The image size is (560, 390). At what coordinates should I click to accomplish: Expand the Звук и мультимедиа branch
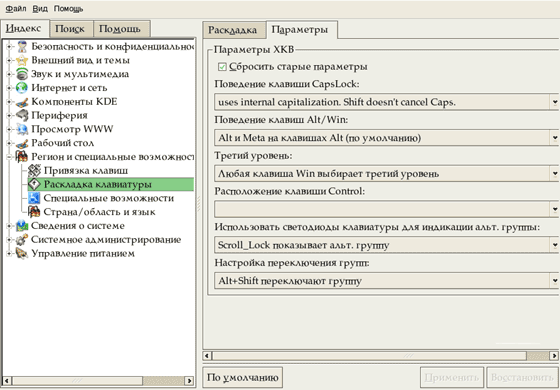(10, 74)
